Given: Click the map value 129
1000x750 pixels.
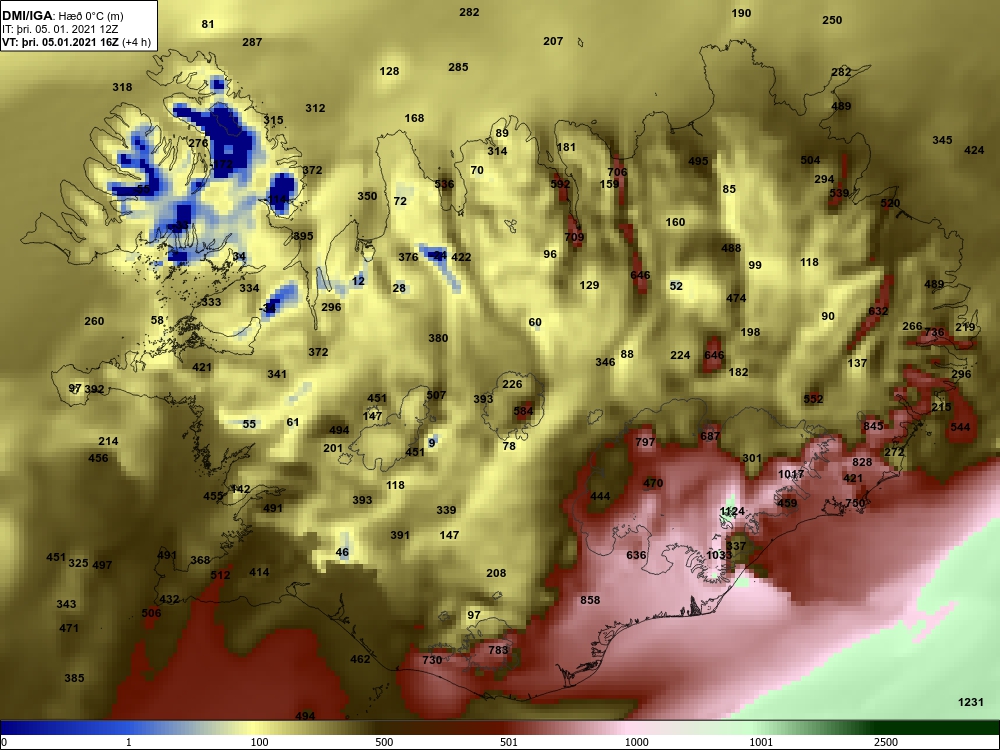Looking at the screenshot, I should pos(589,285).
